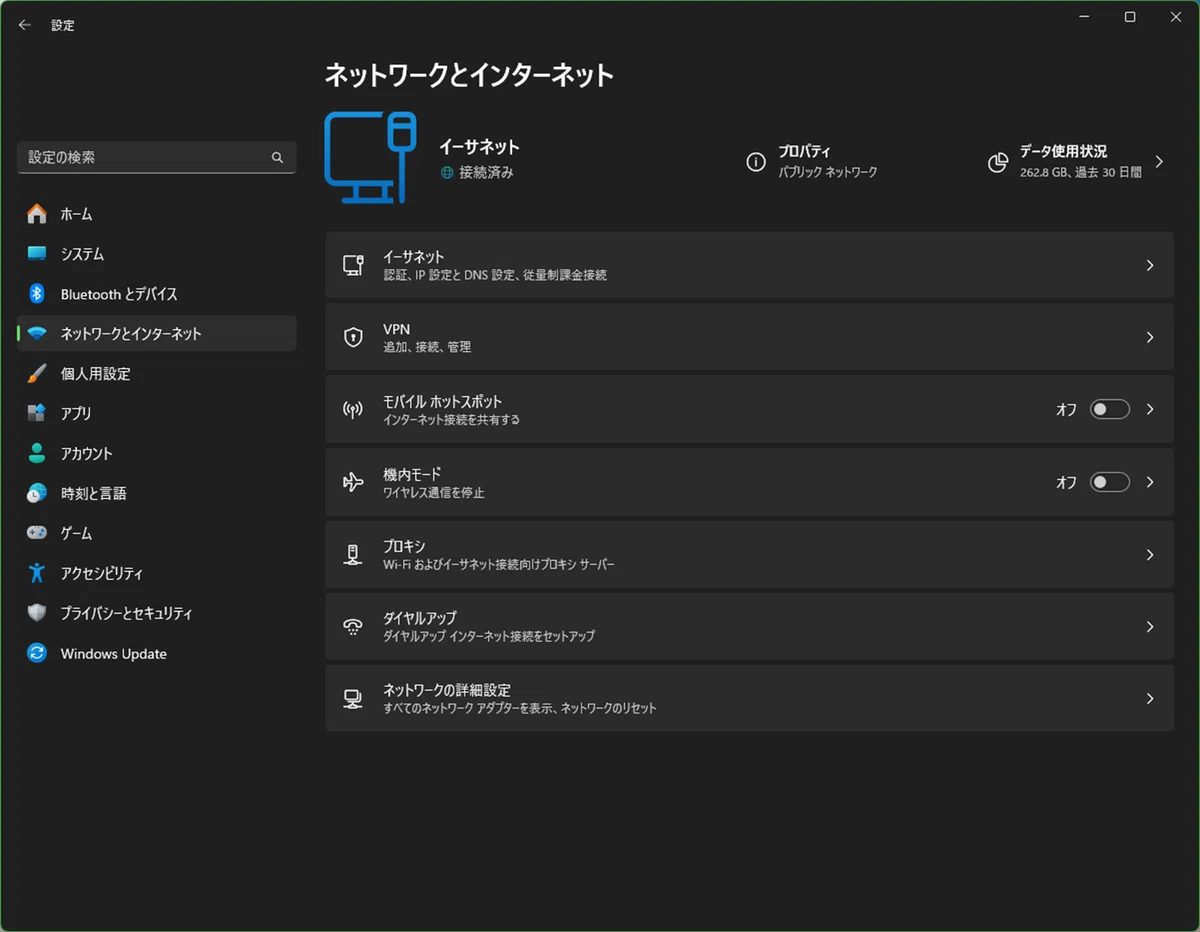The width and height of the screenshot is (1200, 932).
Task: Select アカウント in the sidebar
Action: click(x=157, y=453)
